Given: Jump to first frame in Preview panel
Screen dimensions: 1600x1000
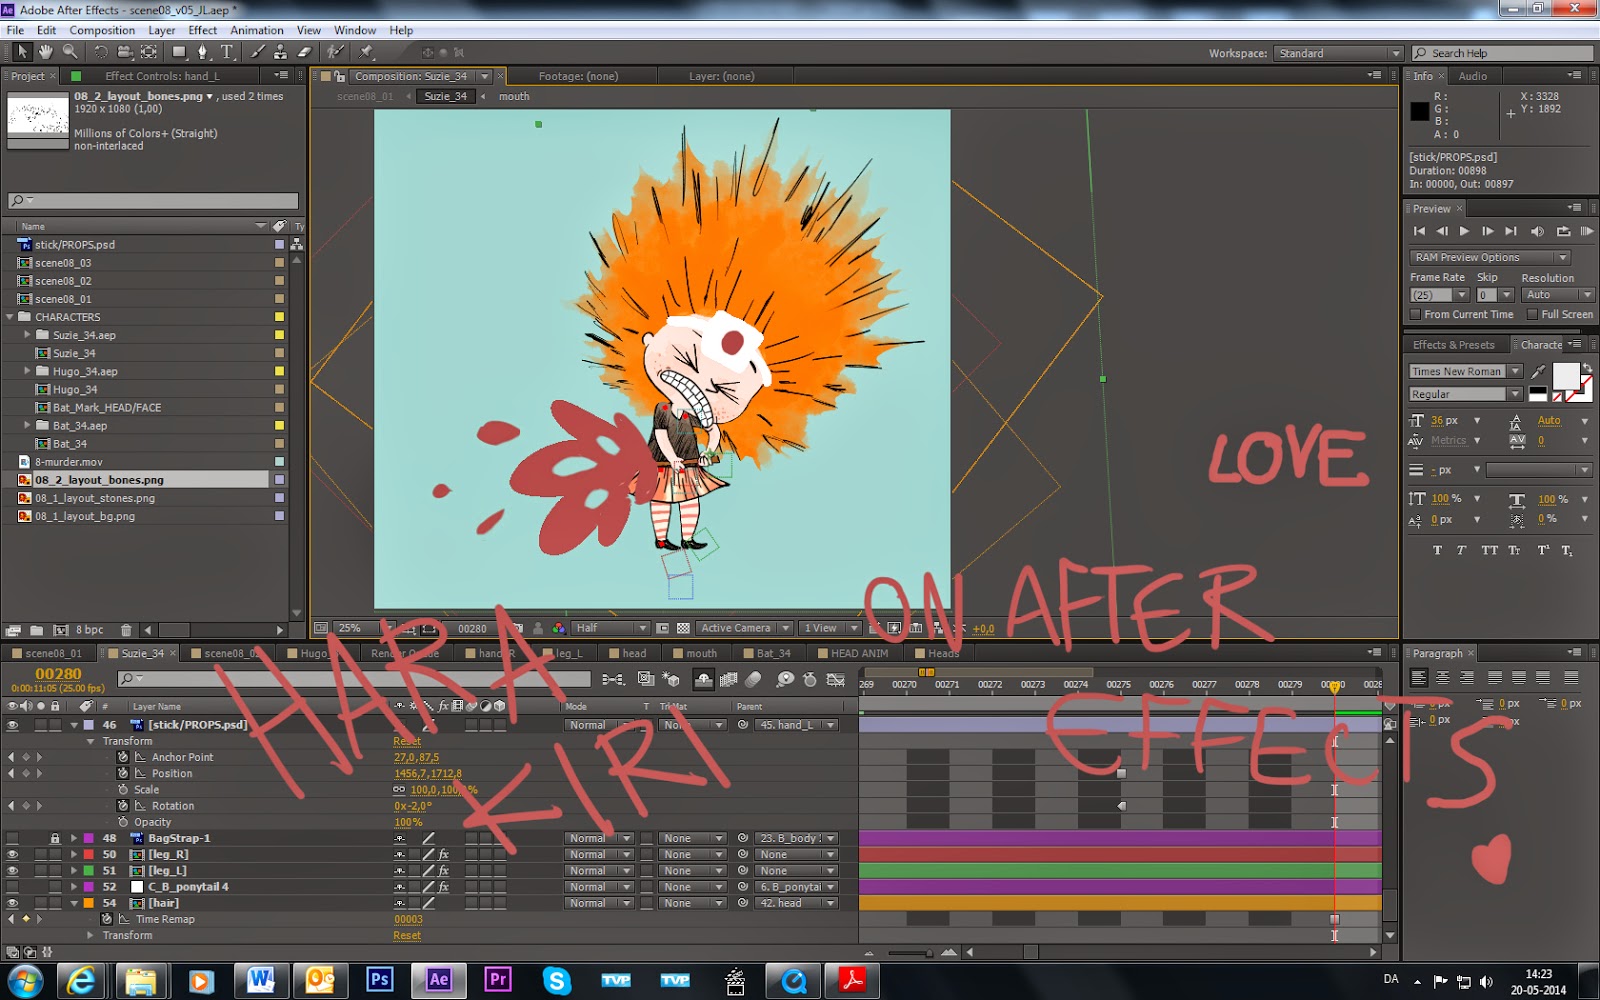Looking at the screenshot, I should (1419, 231).
